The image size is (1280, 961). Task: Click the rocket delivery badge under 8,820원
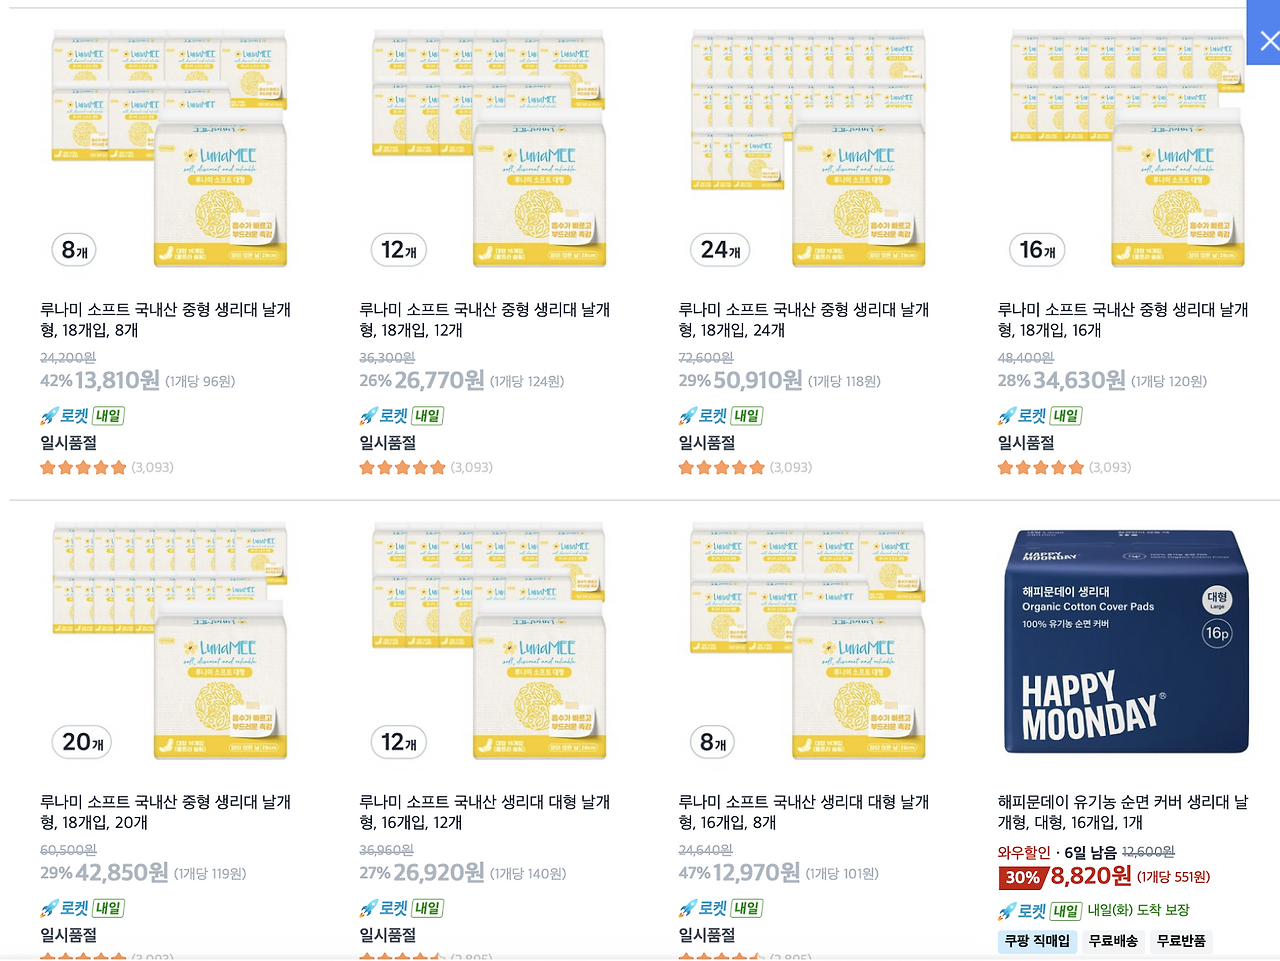[x=1040, y=911]
